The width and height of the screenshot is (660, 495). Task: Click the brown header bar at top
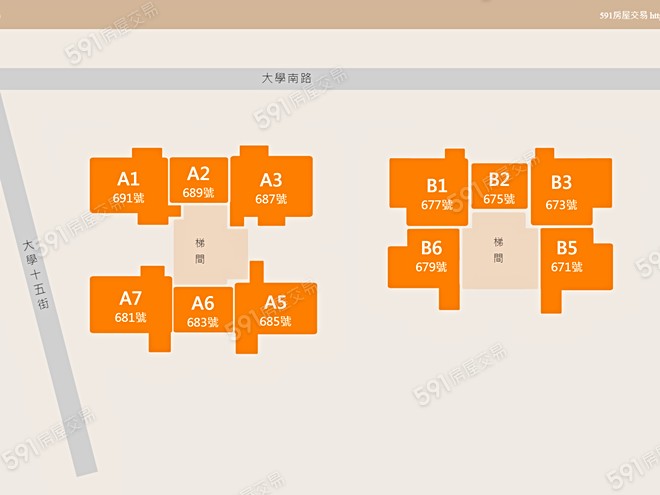point(300,14)
